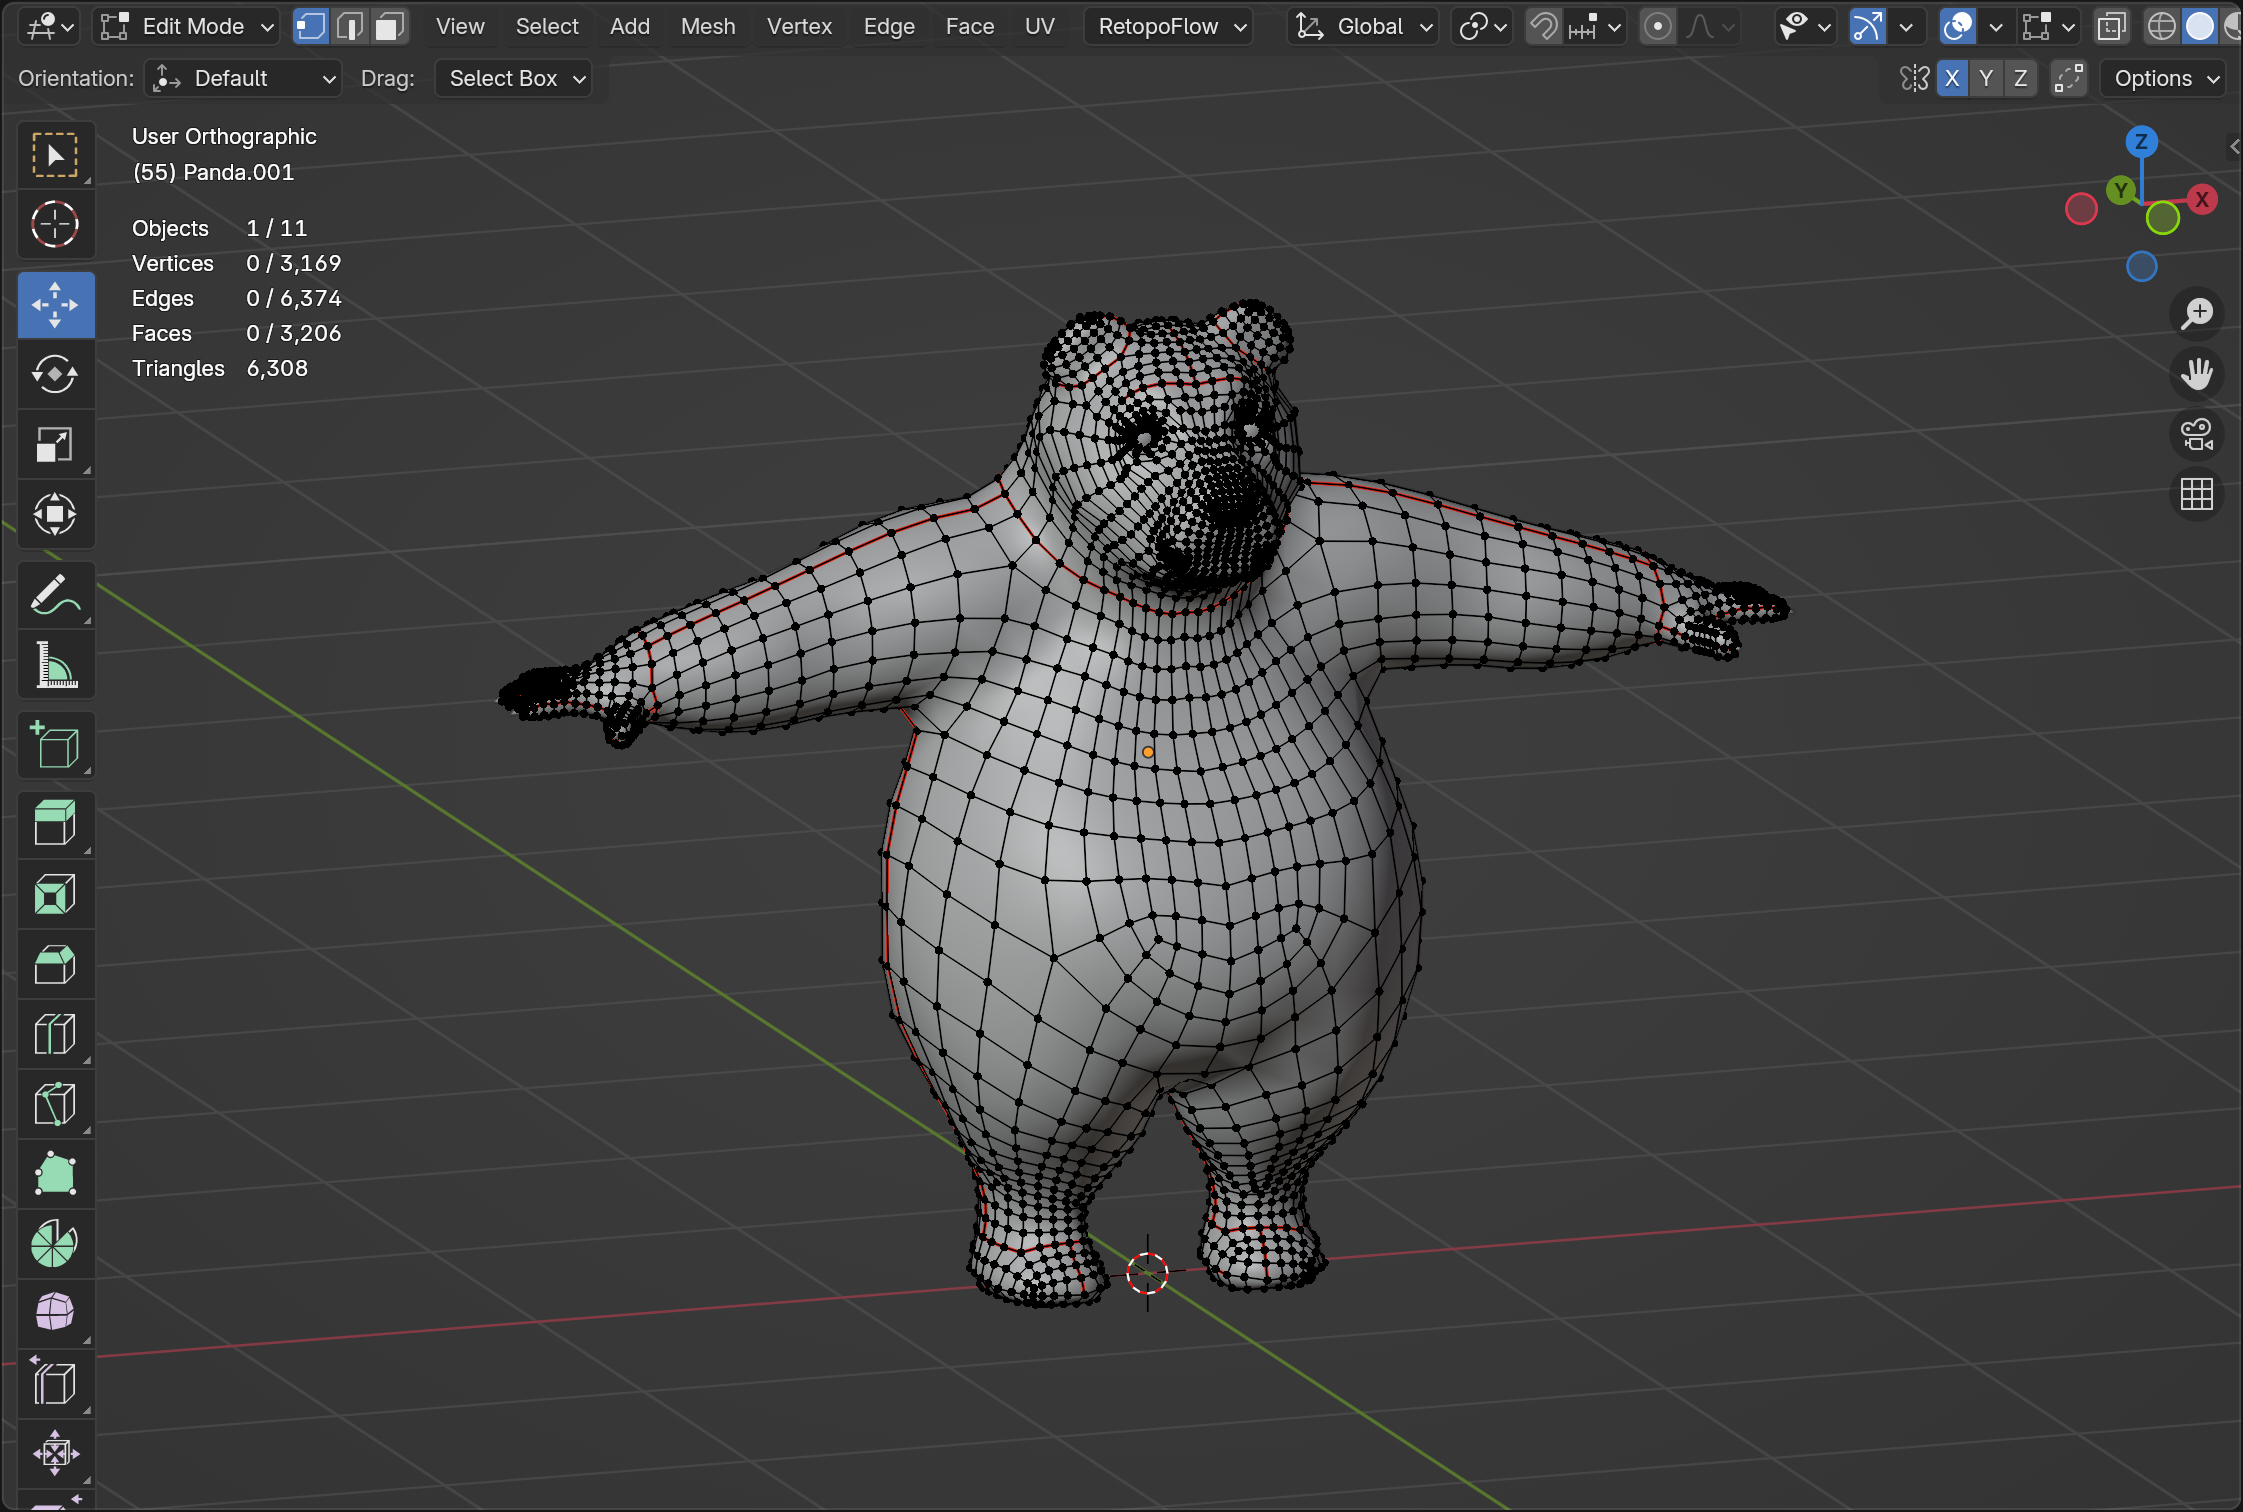The height and width of the screenshot is (1512, 2243).
Task: Open the UV menu
Action: pyautogui.click(x=1039, y=26)
